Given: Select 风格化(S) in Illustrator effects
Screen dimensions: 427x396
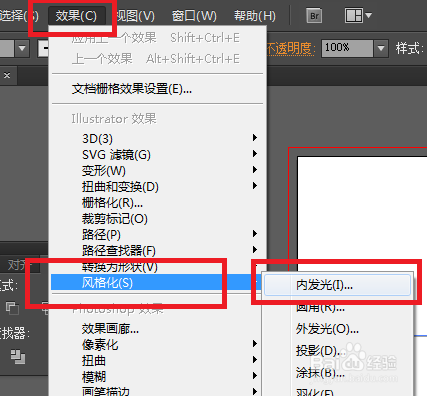Looking at the screenshot, I should [x=156, y=282].
